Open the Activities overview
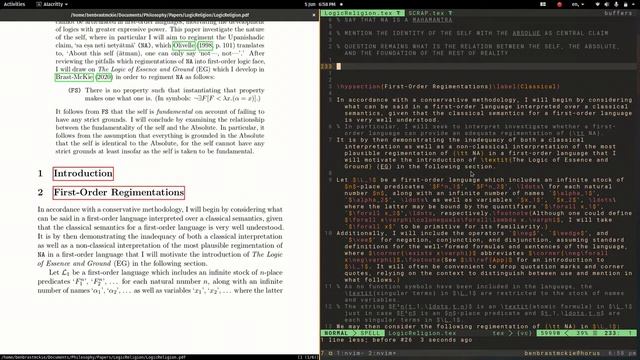The width and height of the screenshot is (640, 360). click(14, 4)
